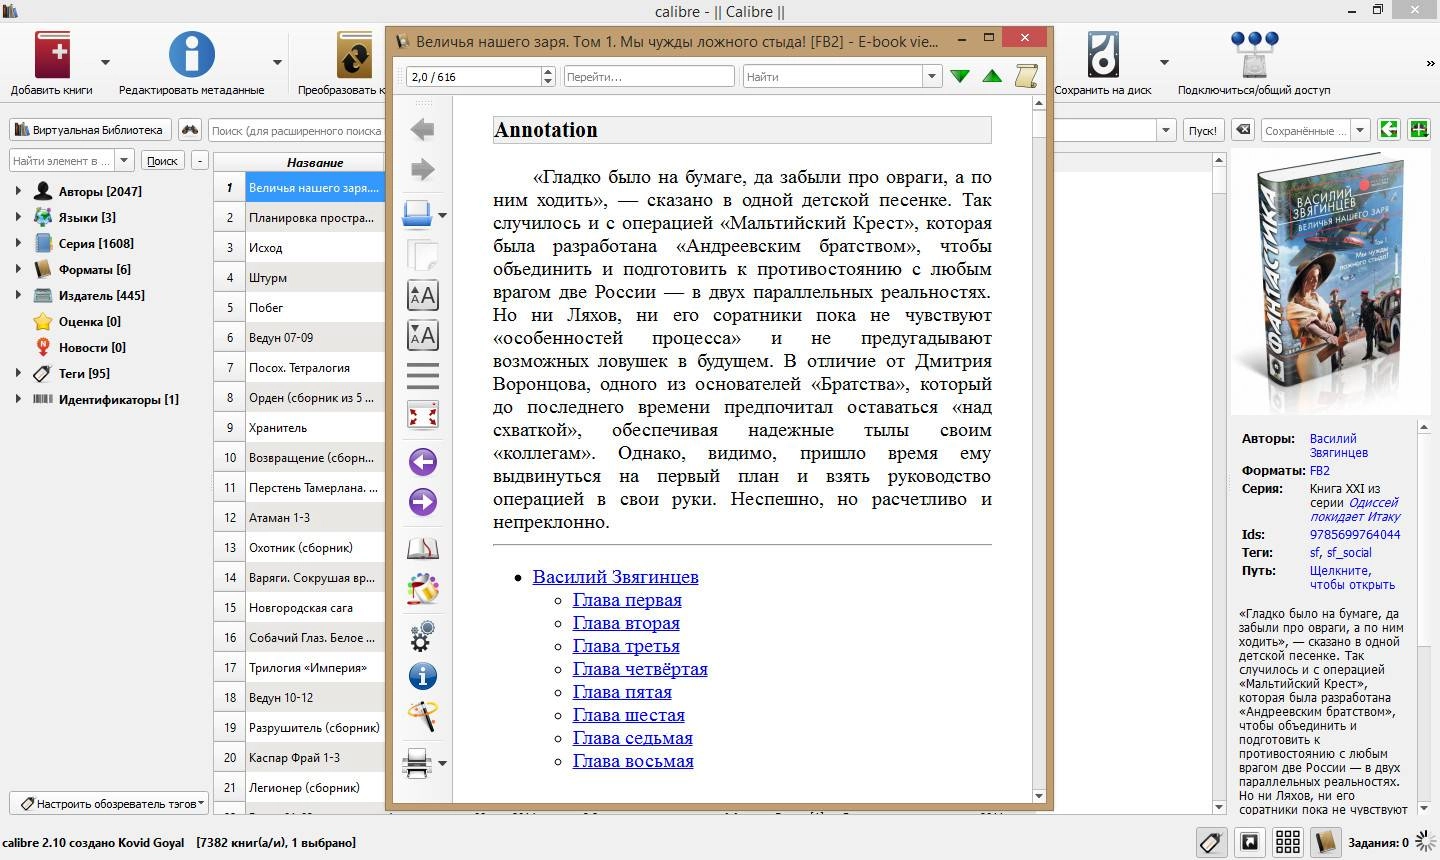Screen dimensions: 1440x860
Task: Click the sf_social tag link
Action: [x=1349, y=552]
